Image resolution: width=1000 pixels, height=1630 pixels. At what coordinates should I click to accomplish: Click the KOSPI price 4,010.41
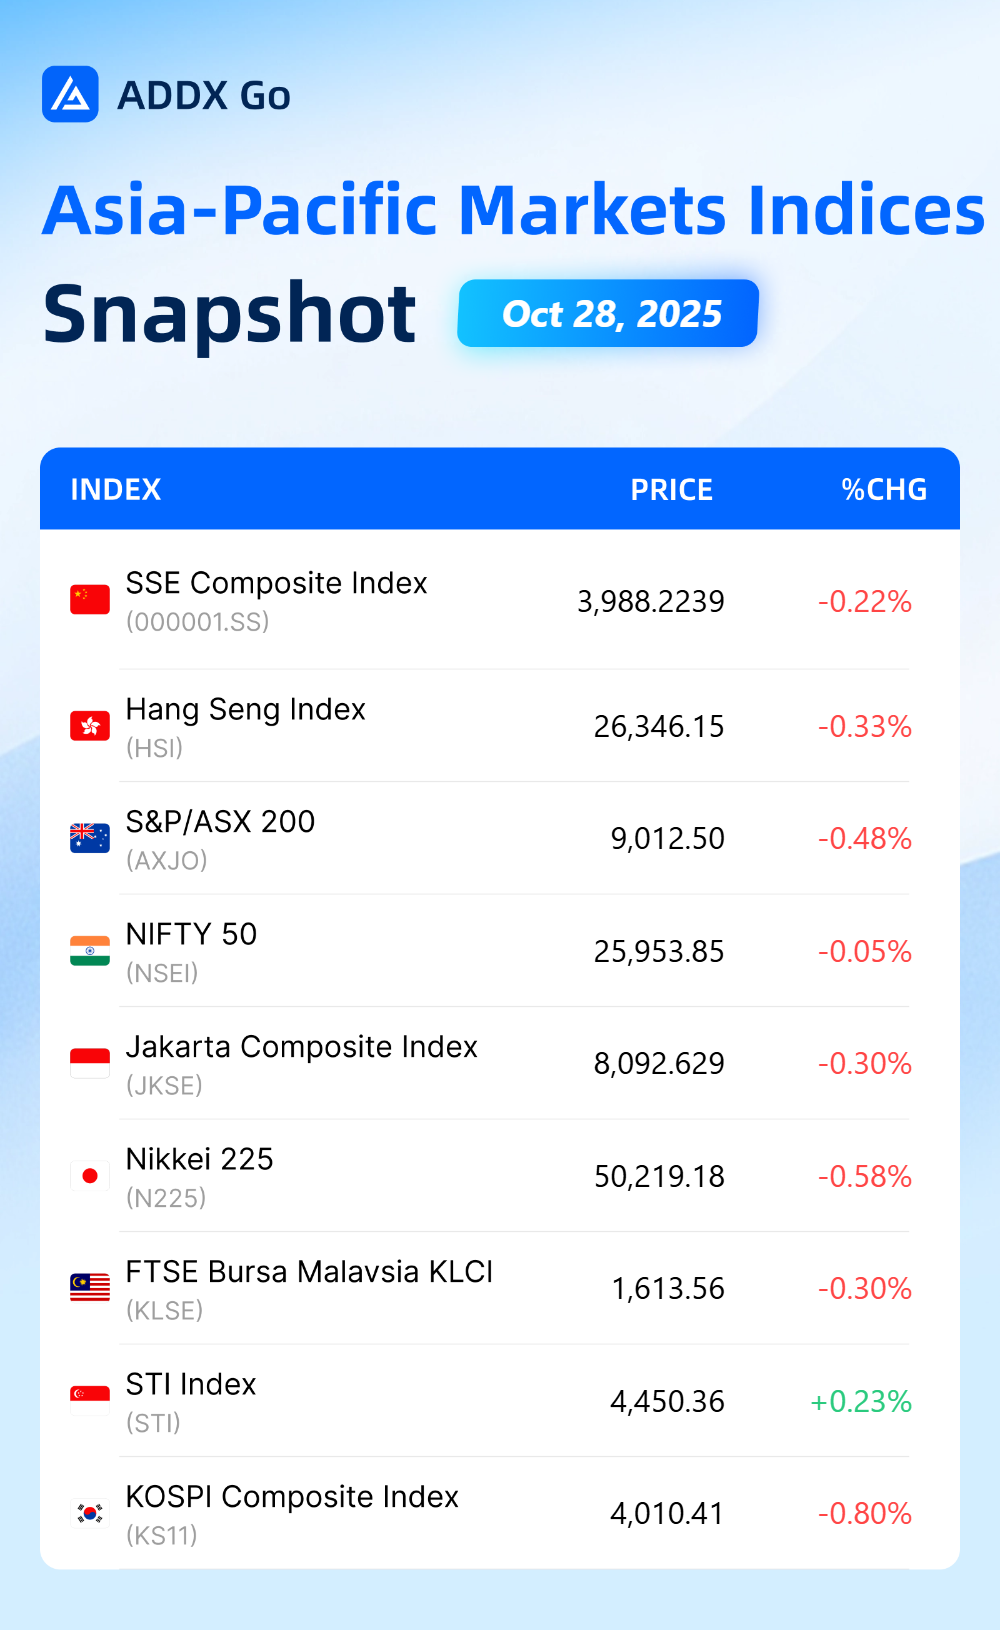click(667, 1514)
